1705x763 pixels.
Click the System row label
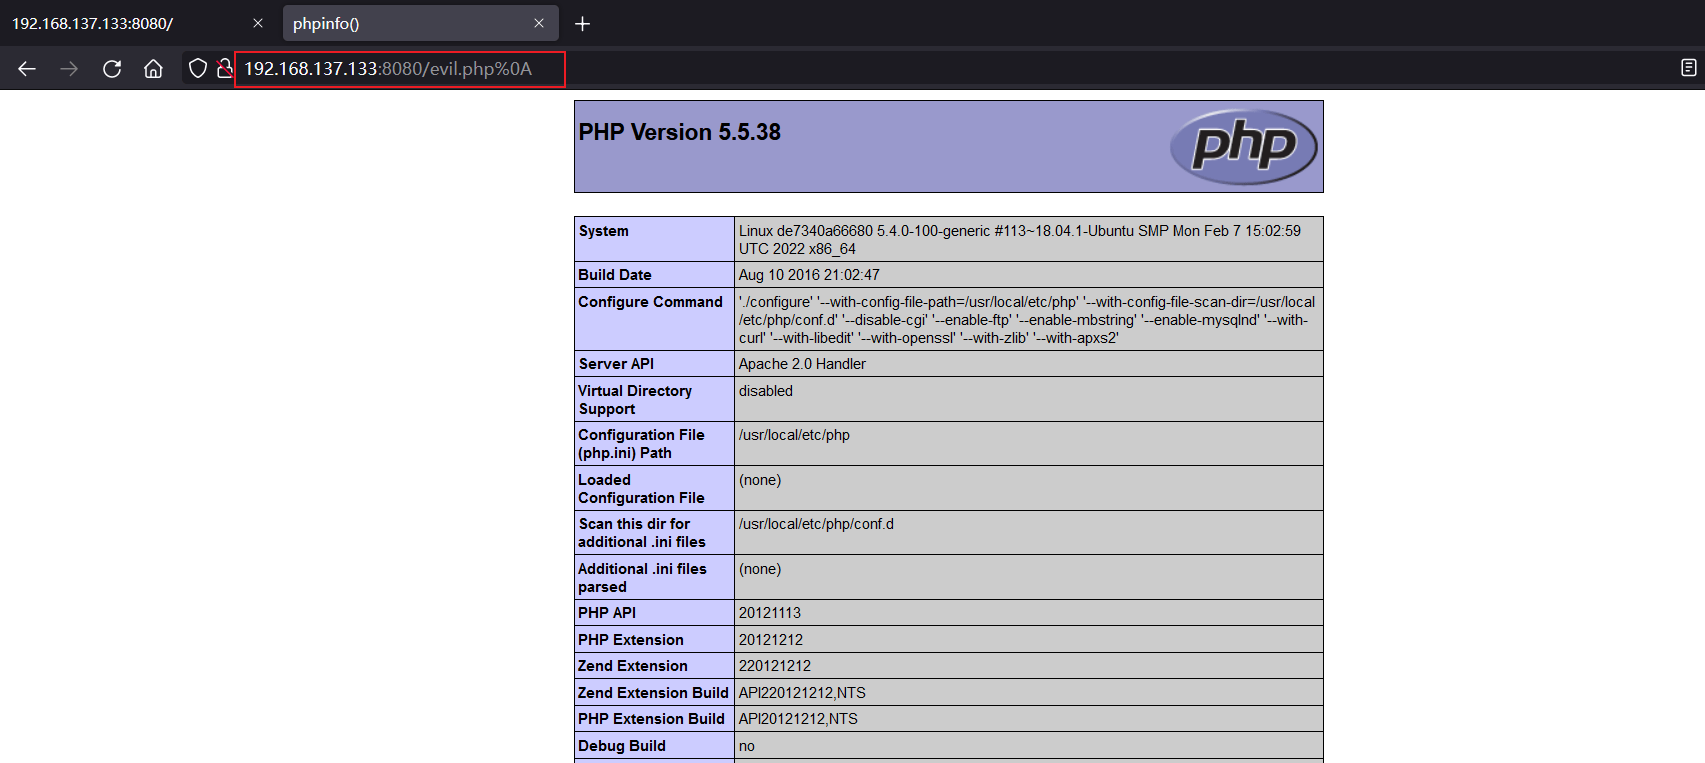point(604,231)
